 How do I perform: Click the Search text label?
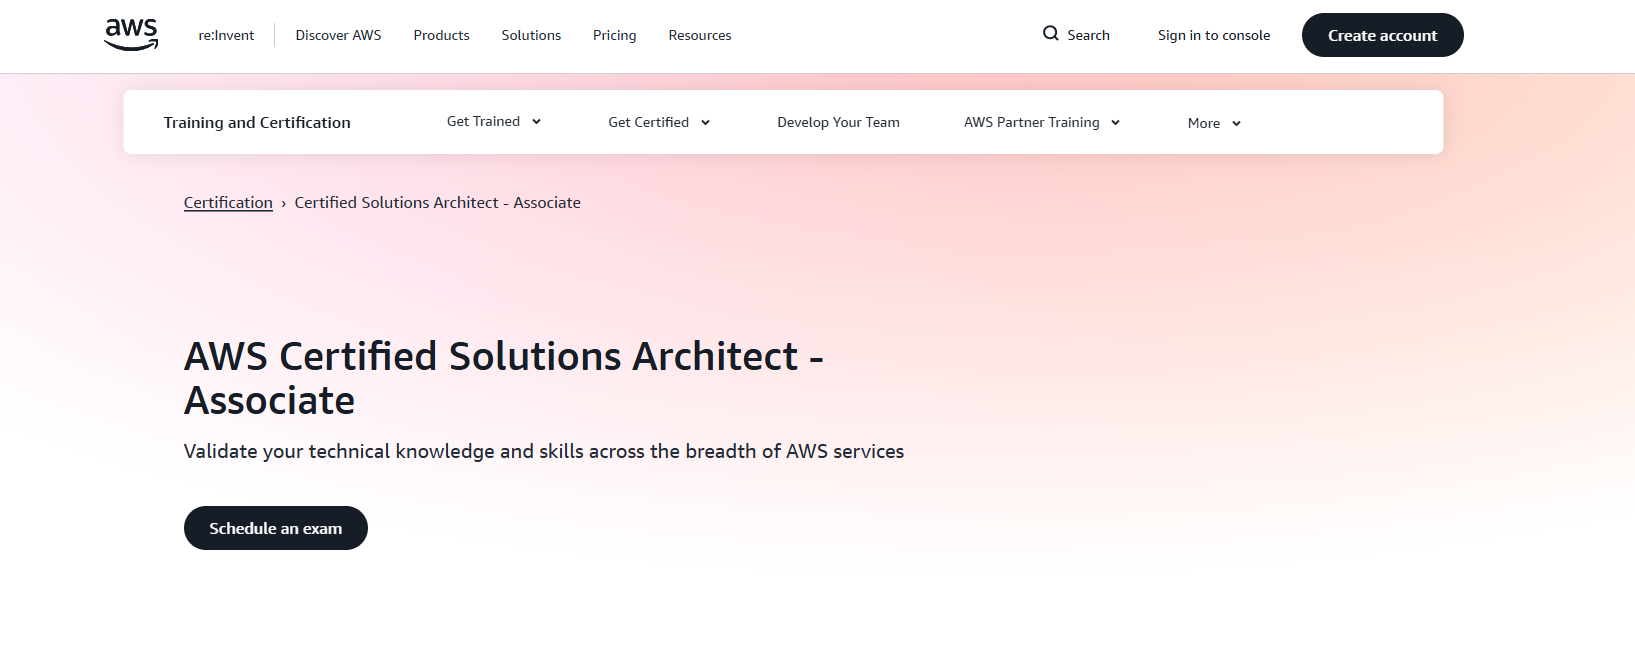(x=1088, y=35)
